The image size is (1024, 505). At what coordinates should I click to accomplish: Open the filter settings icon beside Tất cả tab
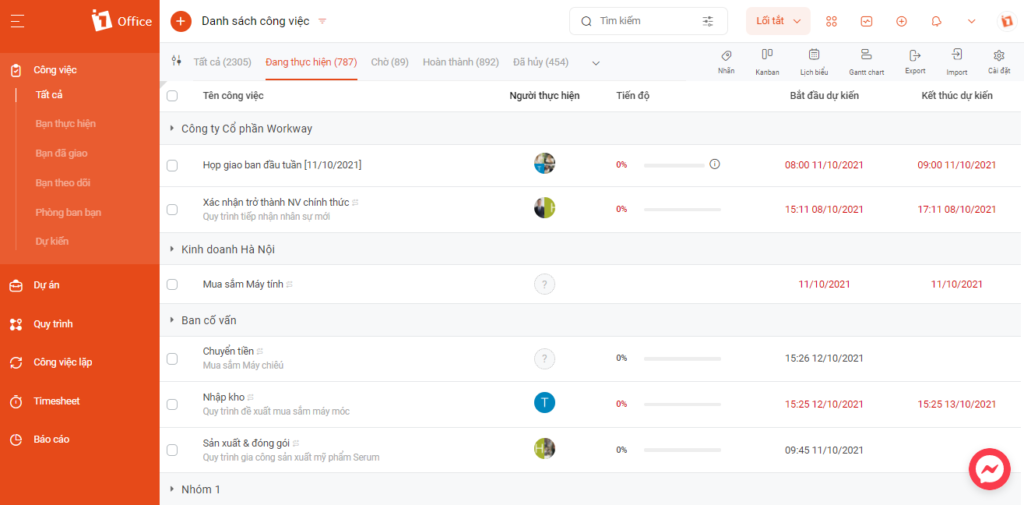[x=176, y=61]
